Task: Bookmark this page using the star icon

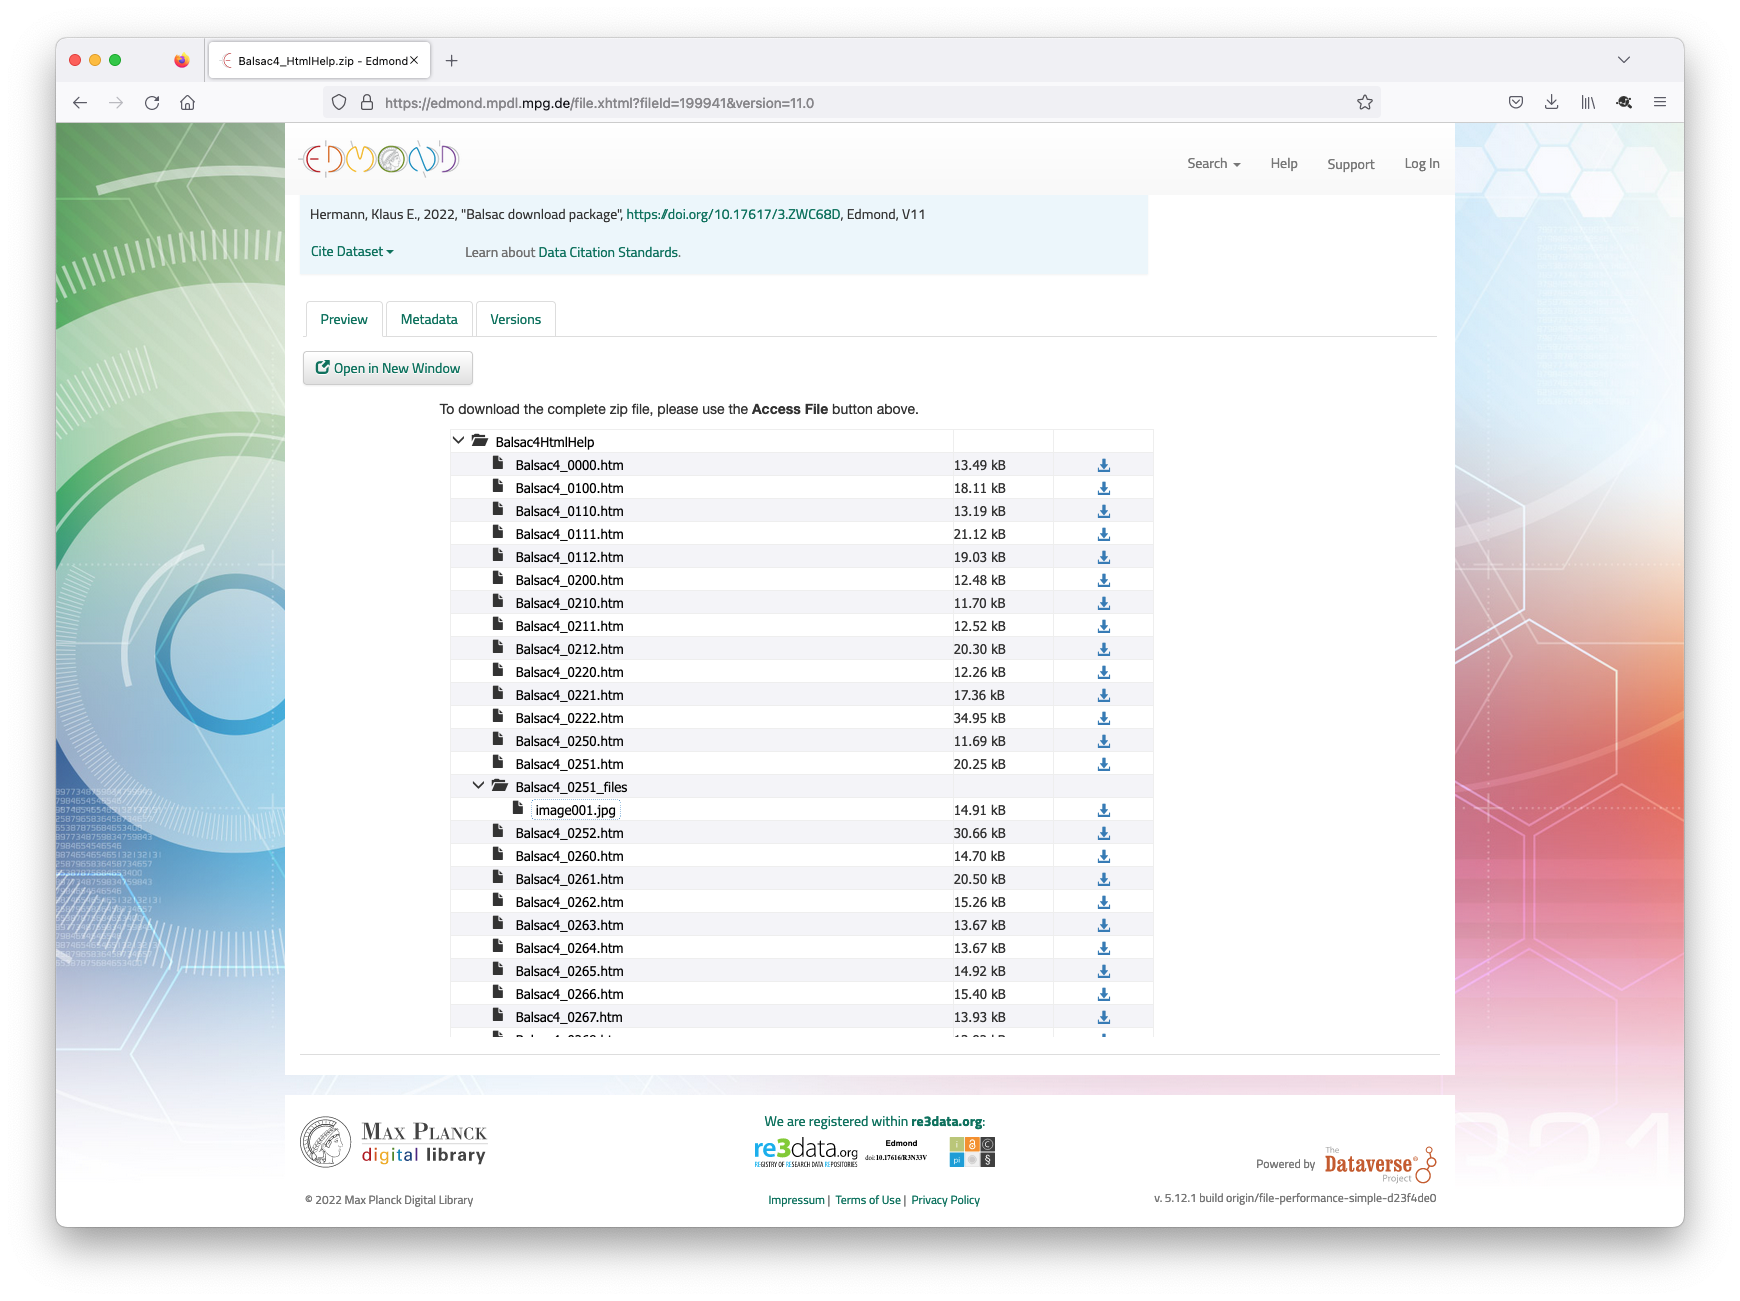Action: coord(1365,102)
